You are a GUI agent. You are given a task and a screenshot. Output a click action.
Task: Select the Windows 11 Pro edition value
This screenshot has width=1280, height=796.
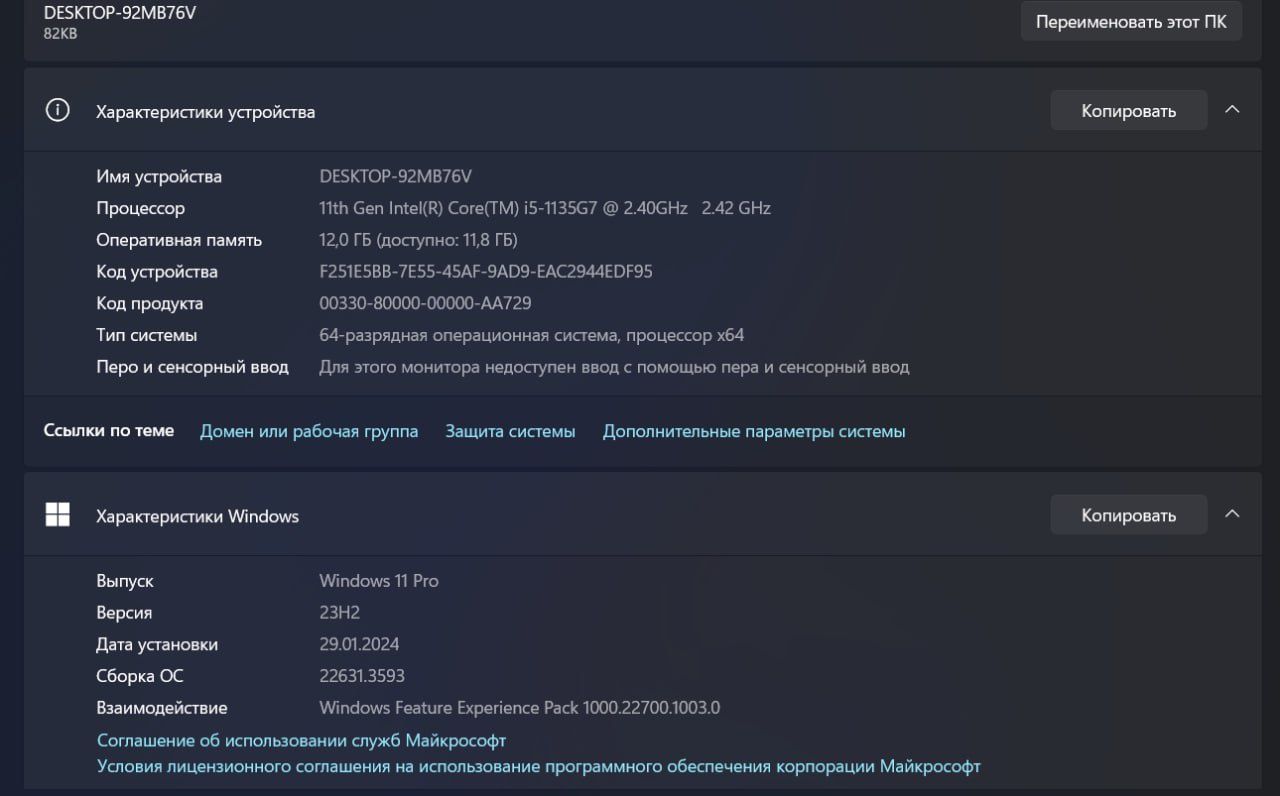coord(379,580)
